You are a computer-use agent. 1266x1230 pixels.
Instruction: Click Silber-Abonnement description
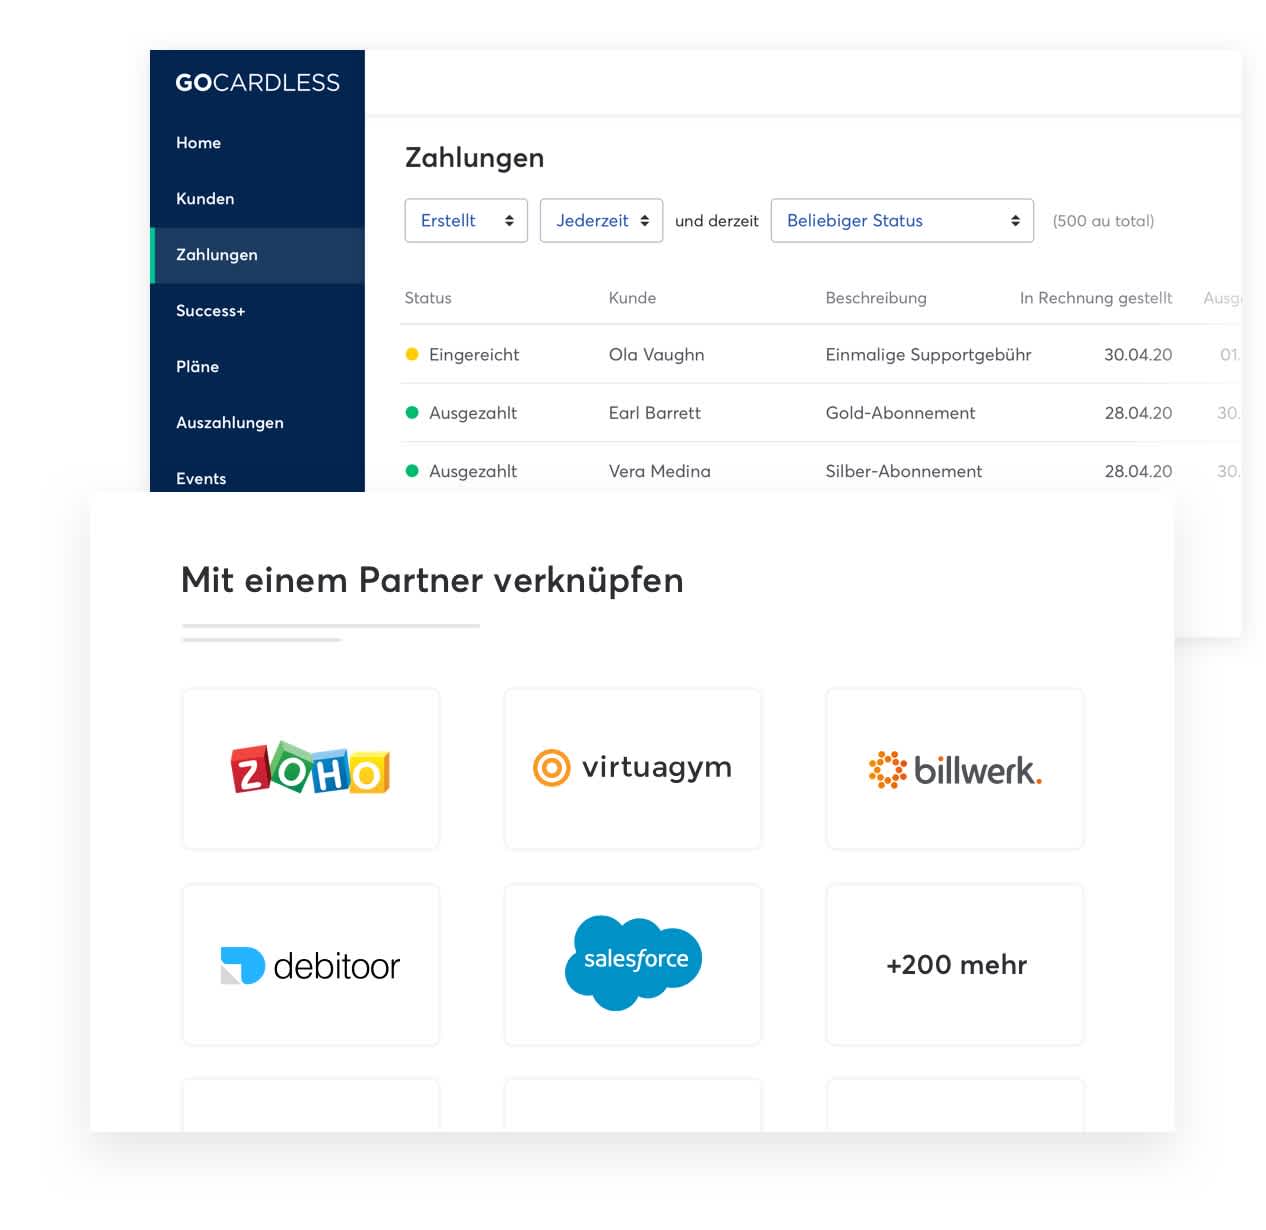click(903, 471)
